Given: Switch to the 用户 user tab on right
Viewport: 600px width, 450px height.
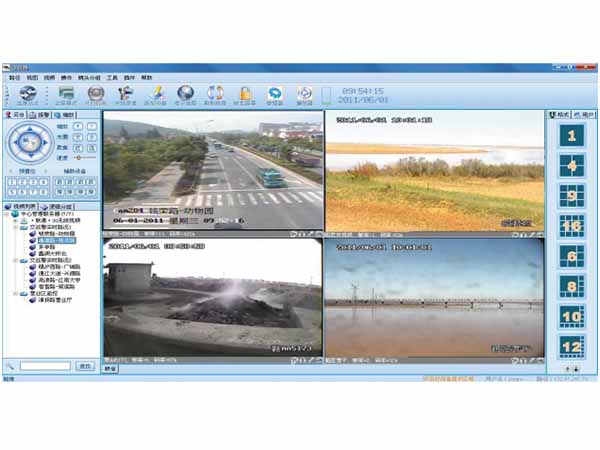Looking at the screenshot, I should (x=584, y=115).
